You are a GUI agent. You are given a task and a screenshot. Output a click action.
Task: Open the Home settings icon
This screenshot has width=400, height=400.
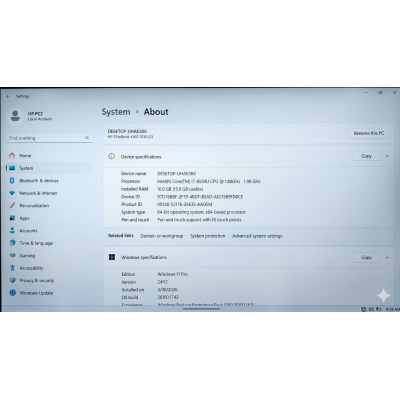12,156
